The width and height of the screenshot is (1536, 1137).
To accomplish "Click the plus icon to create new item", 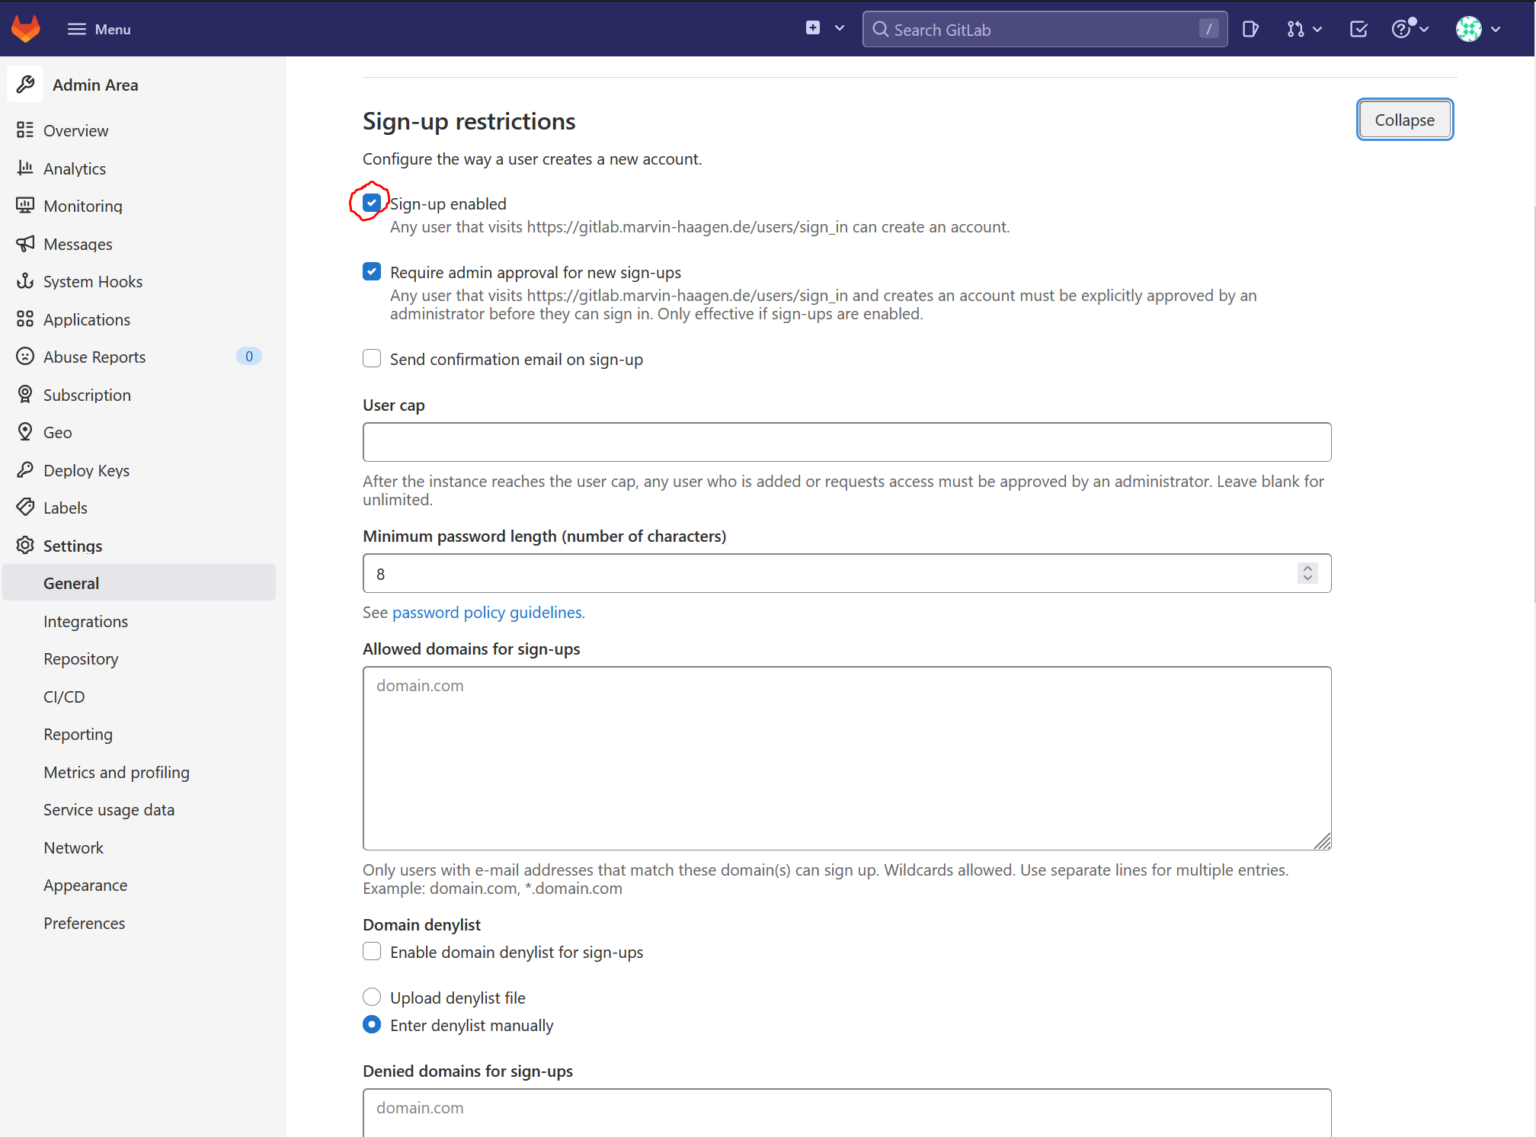I will (x=812, y=28).
